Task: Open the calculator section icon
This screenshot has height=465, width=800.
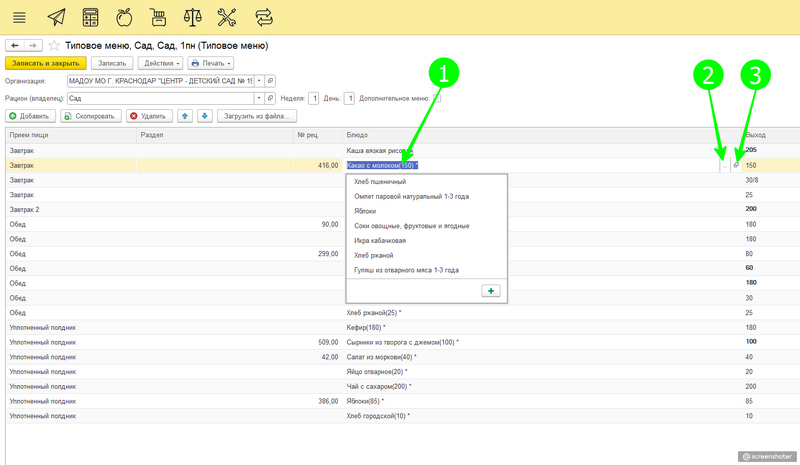Action: pos(91,17)
